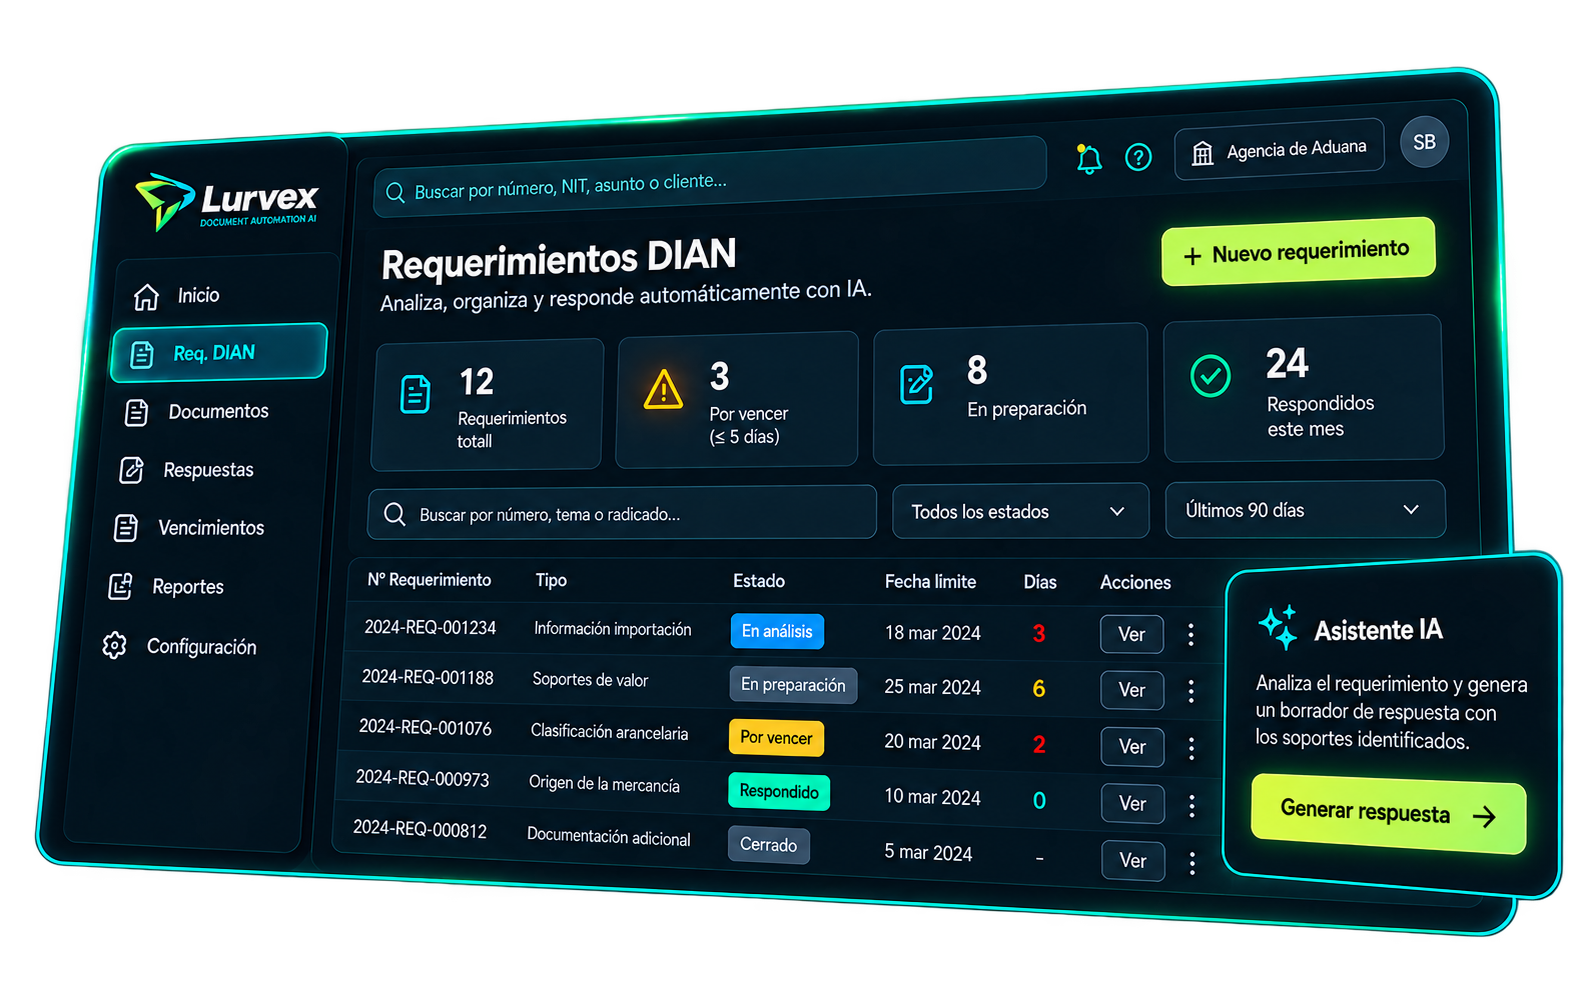This screenshot has width=1586, height=992.
Task: Click the Estado column header
Action: tap(759, 581)
